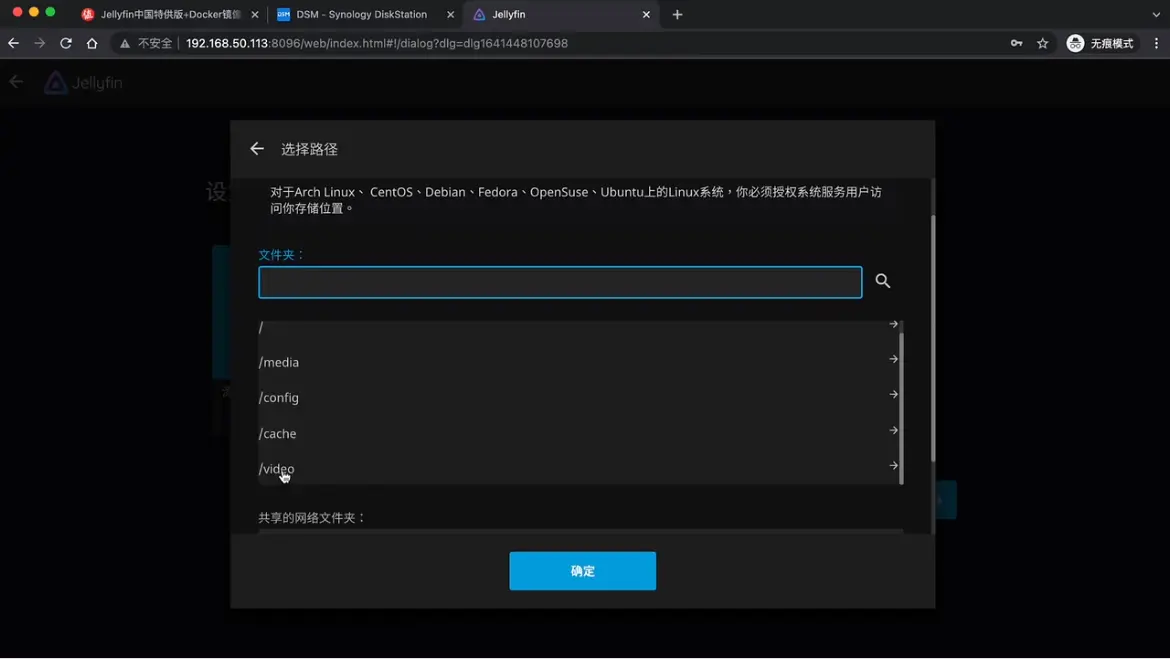Viewport: 1170px width, 659px height.
Task: Select the root / folder entry
Action: (x=262, y=328)
